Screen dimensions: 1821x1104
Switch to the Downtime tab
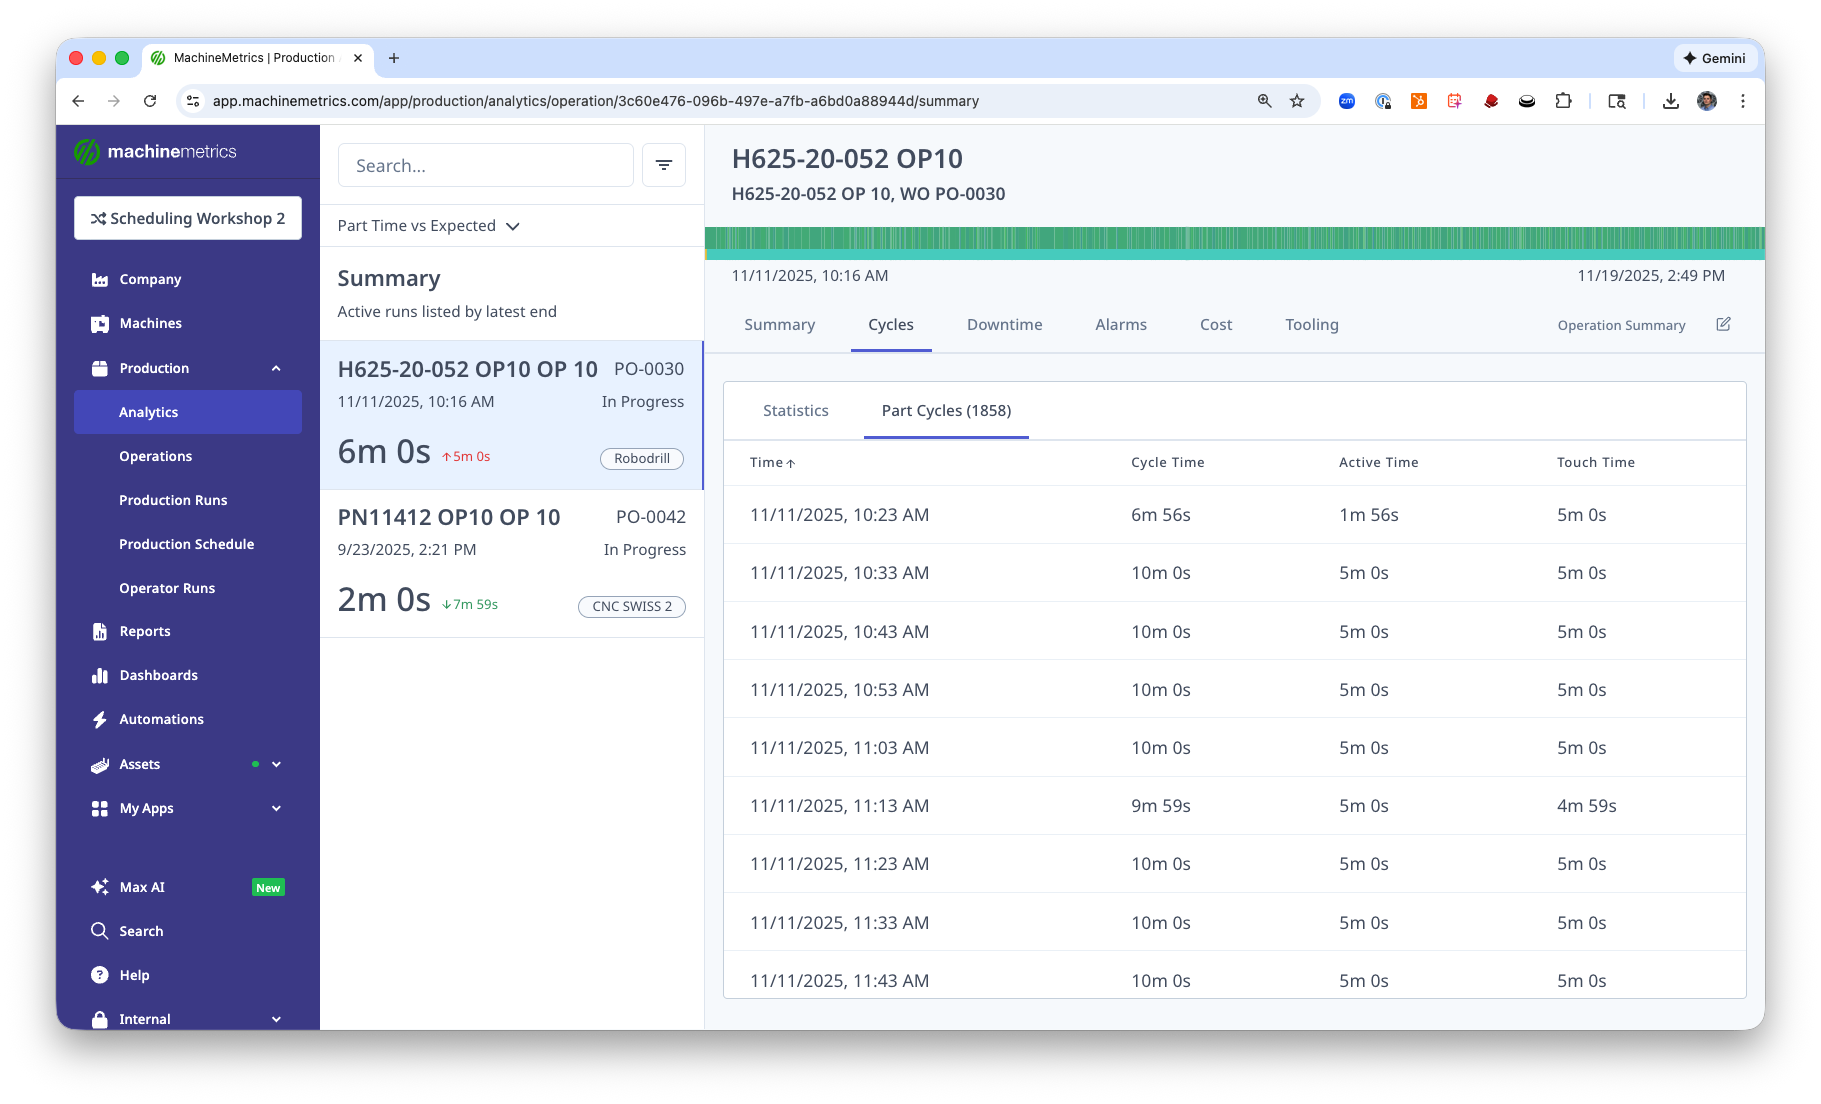[x=1004, y=325]
